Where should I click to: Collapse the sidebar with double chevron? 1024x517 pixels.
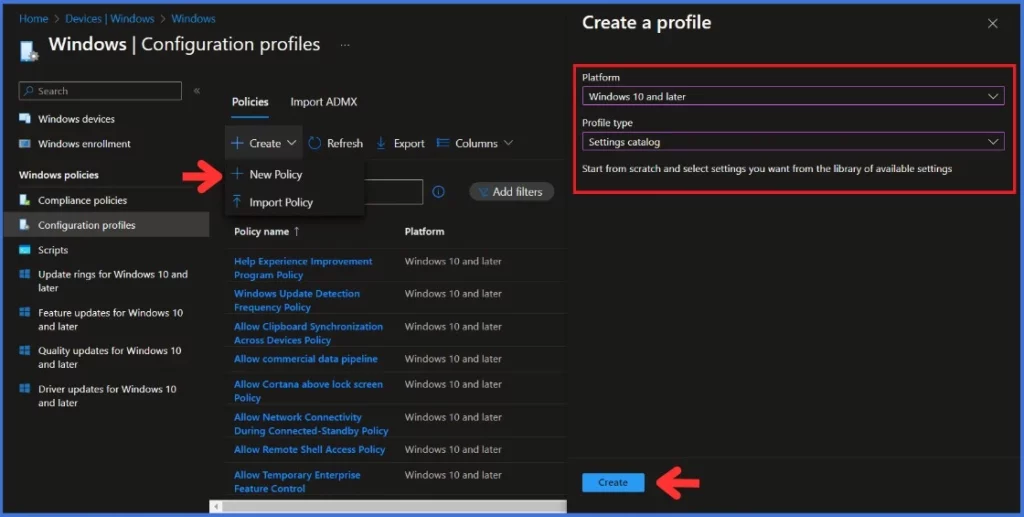coord(197,91)
